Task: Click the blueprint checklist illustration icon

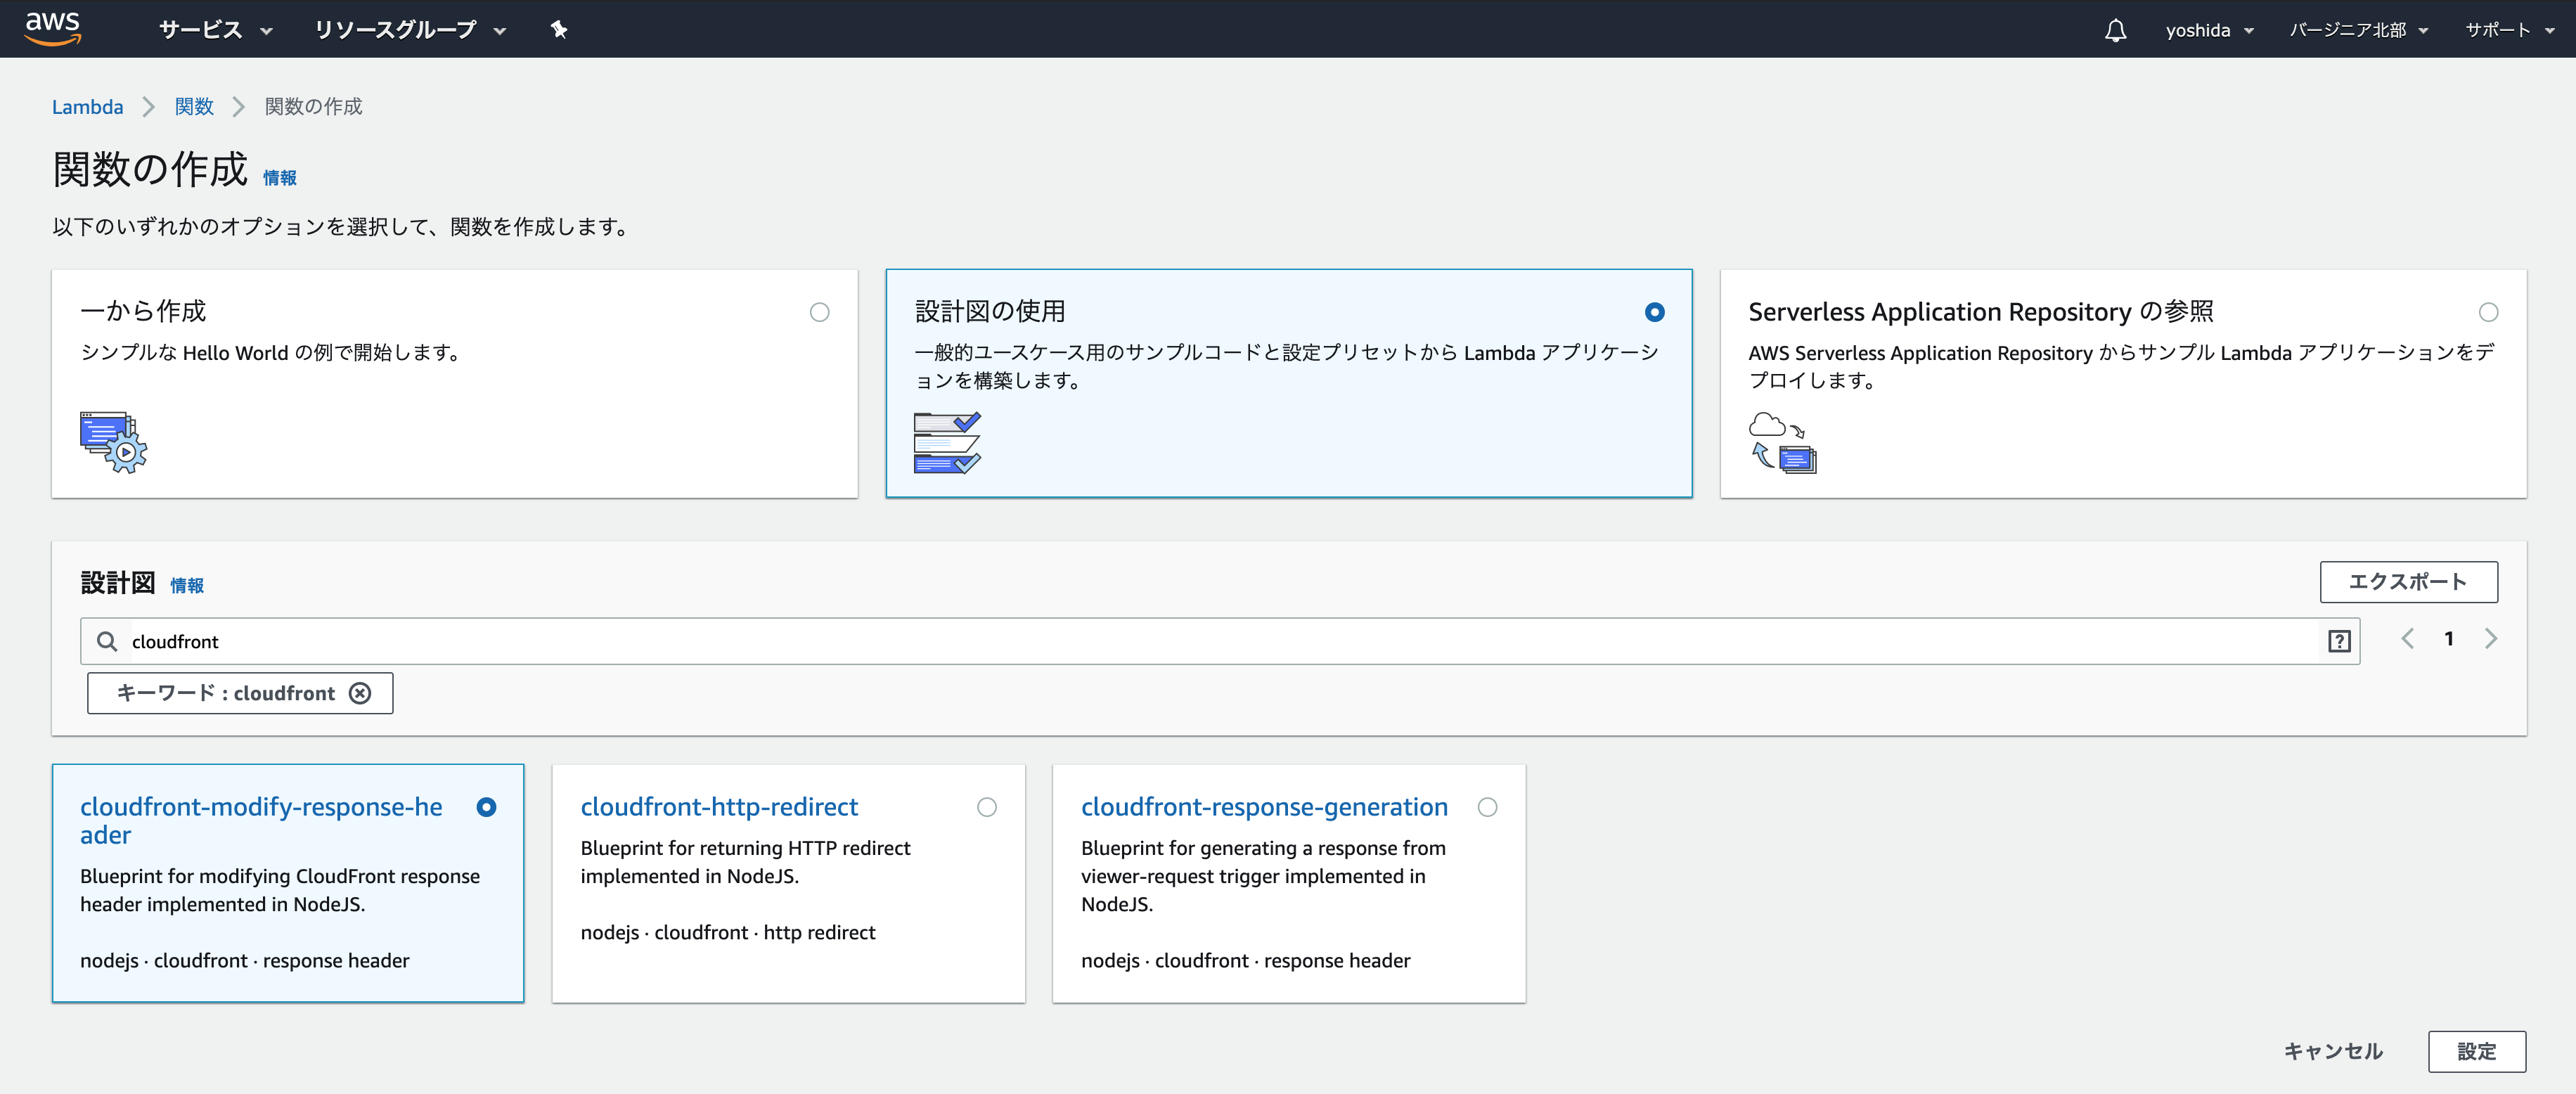Action: click(x=947, y=442)
